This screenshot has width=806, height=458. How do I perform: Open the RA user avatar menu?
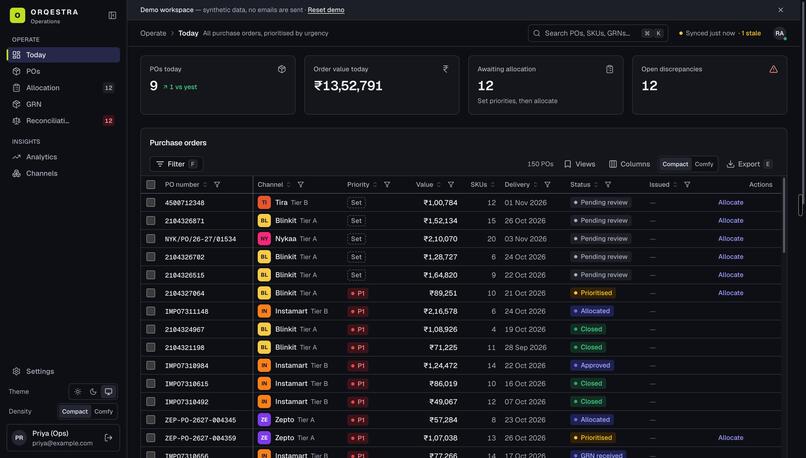tap(779, 33)
